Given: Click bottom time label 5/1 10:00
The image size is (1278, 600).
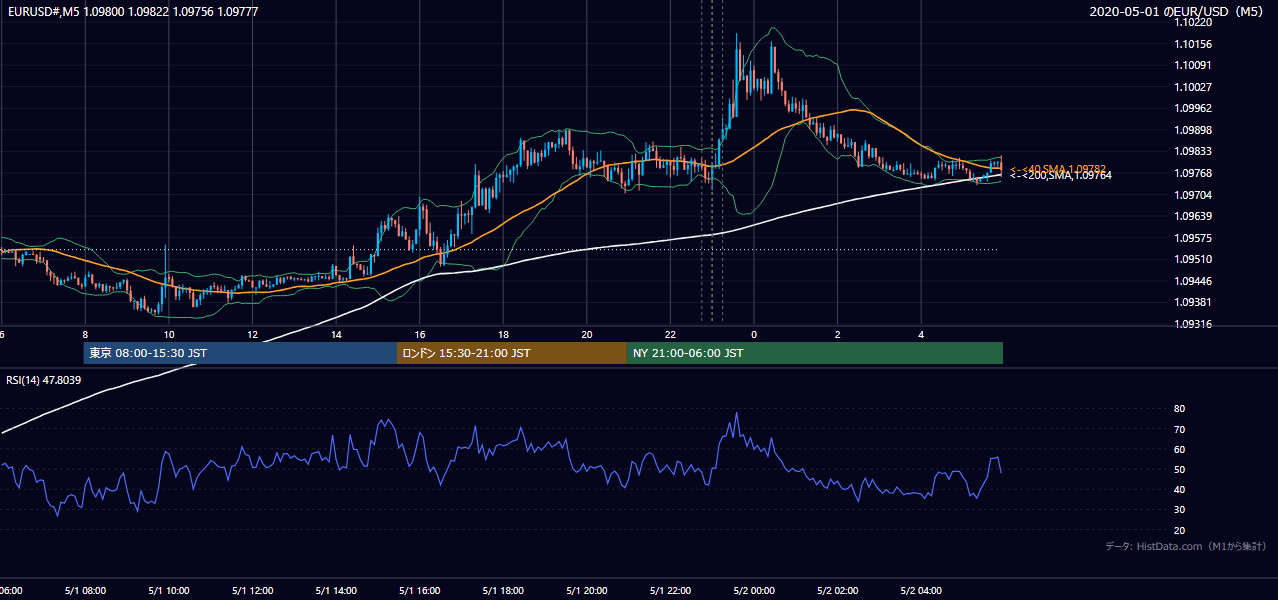Looking at the screenshot, I should tap(168, 591).
